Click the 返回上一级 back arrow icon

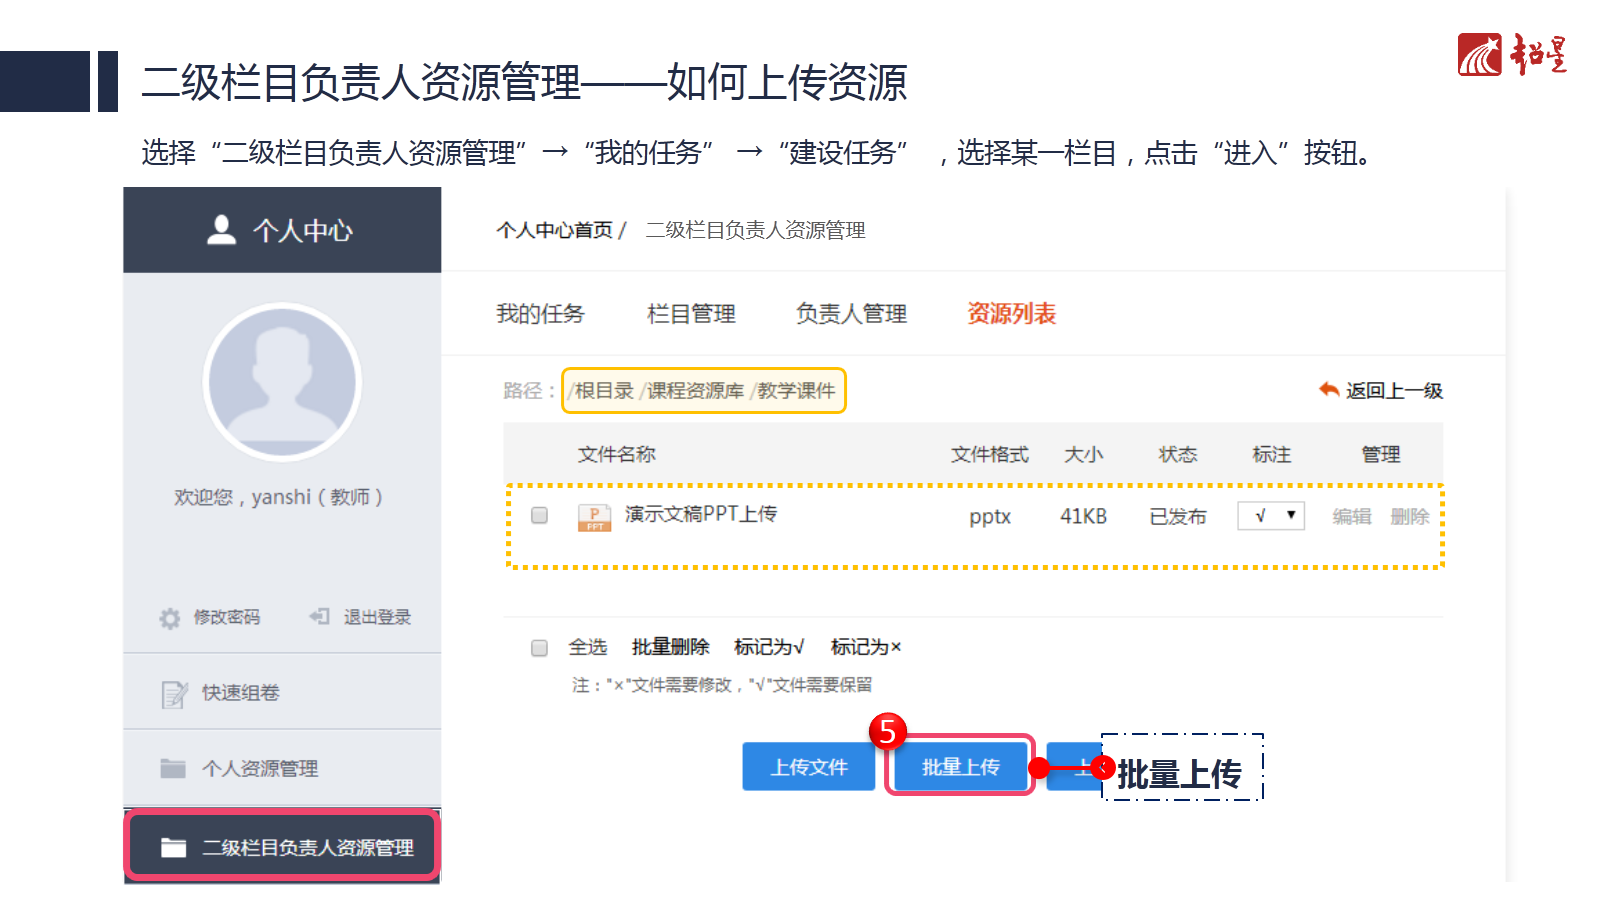(x=1329, y=389)
